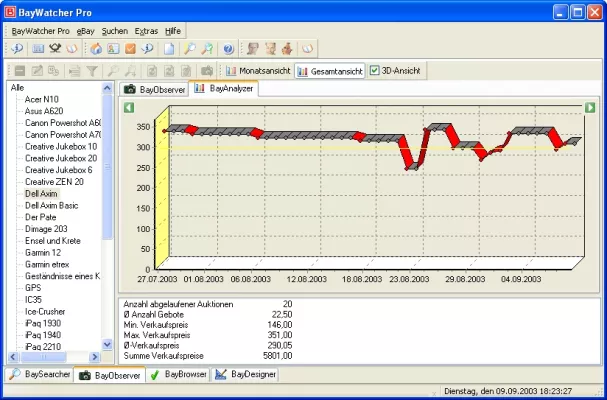Click the blank new document icon
The width and height of the screenshot is (607, 400).
tap(170, 48)
